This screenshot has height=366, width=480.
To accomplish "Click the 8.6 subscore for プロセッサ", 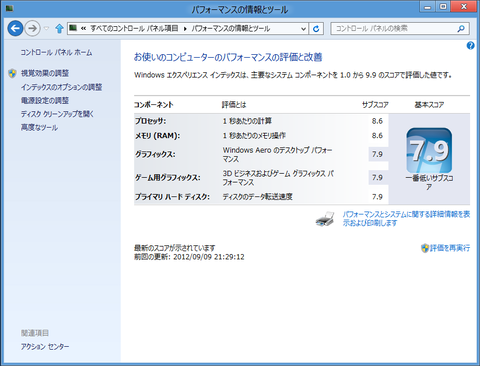I will point(377,121).
